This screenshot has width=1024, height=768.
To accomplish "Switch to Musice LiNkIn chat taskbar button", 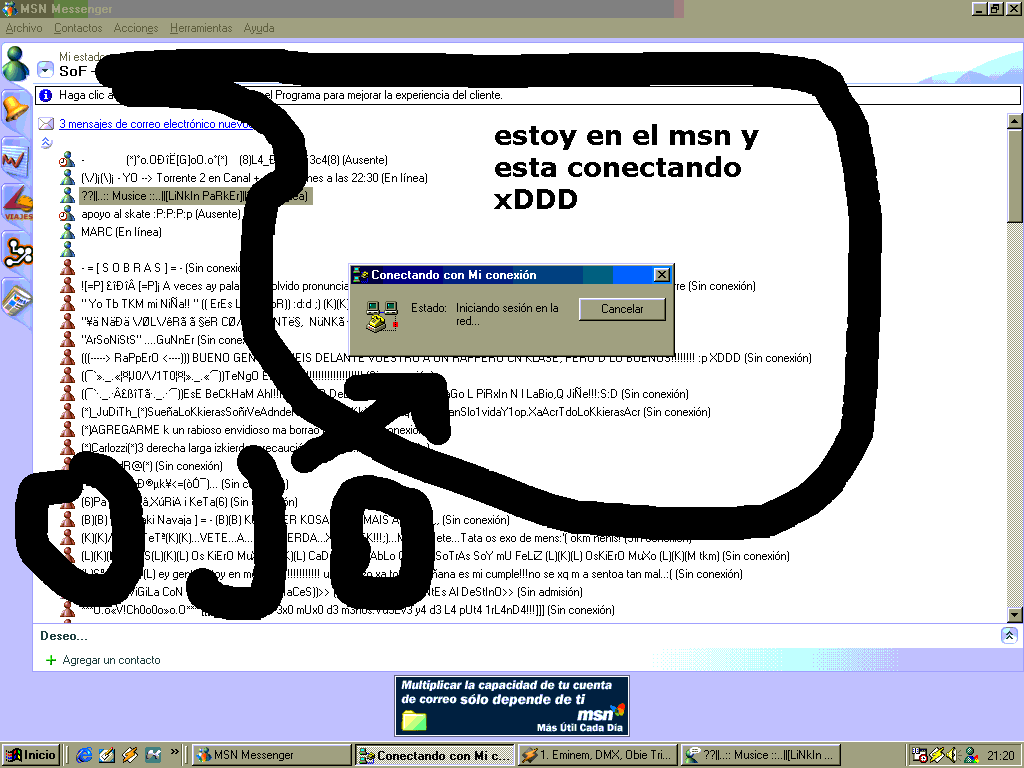I will (760, 755).
